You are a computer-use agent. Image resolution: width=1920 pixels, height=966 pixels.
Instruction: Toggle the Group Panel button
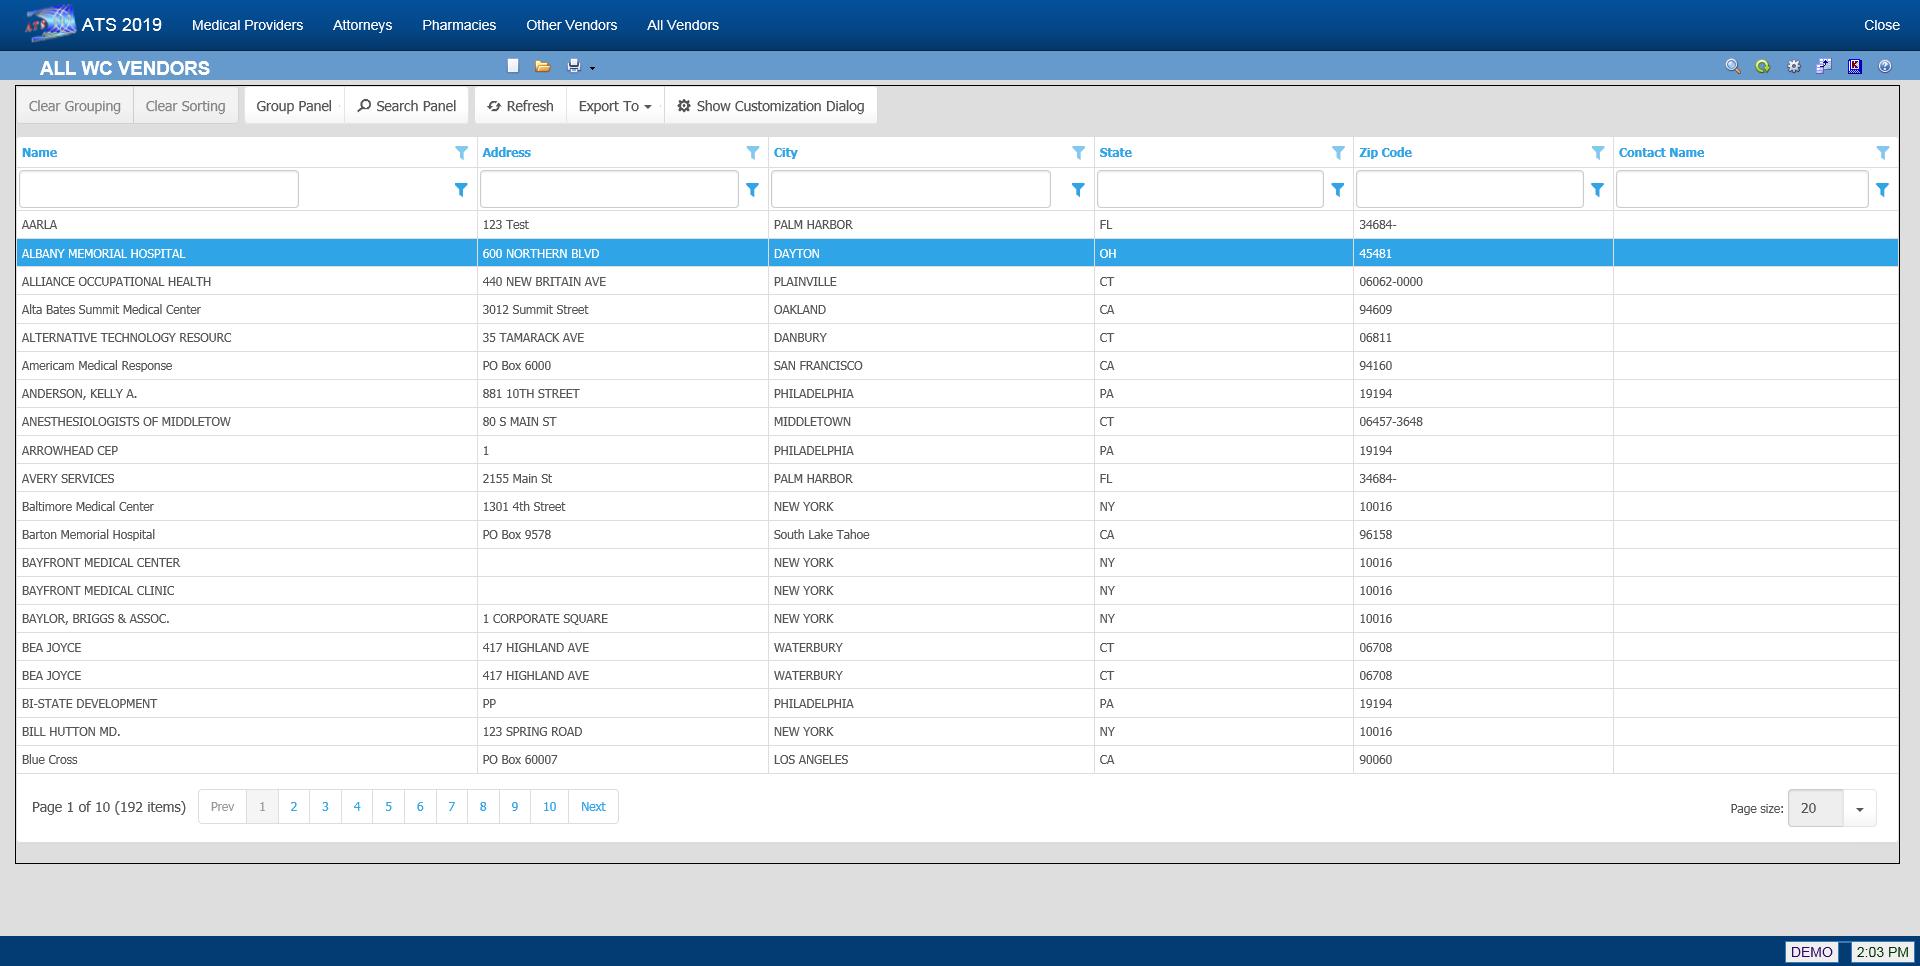pyautogui.click(x=293, y=106)
